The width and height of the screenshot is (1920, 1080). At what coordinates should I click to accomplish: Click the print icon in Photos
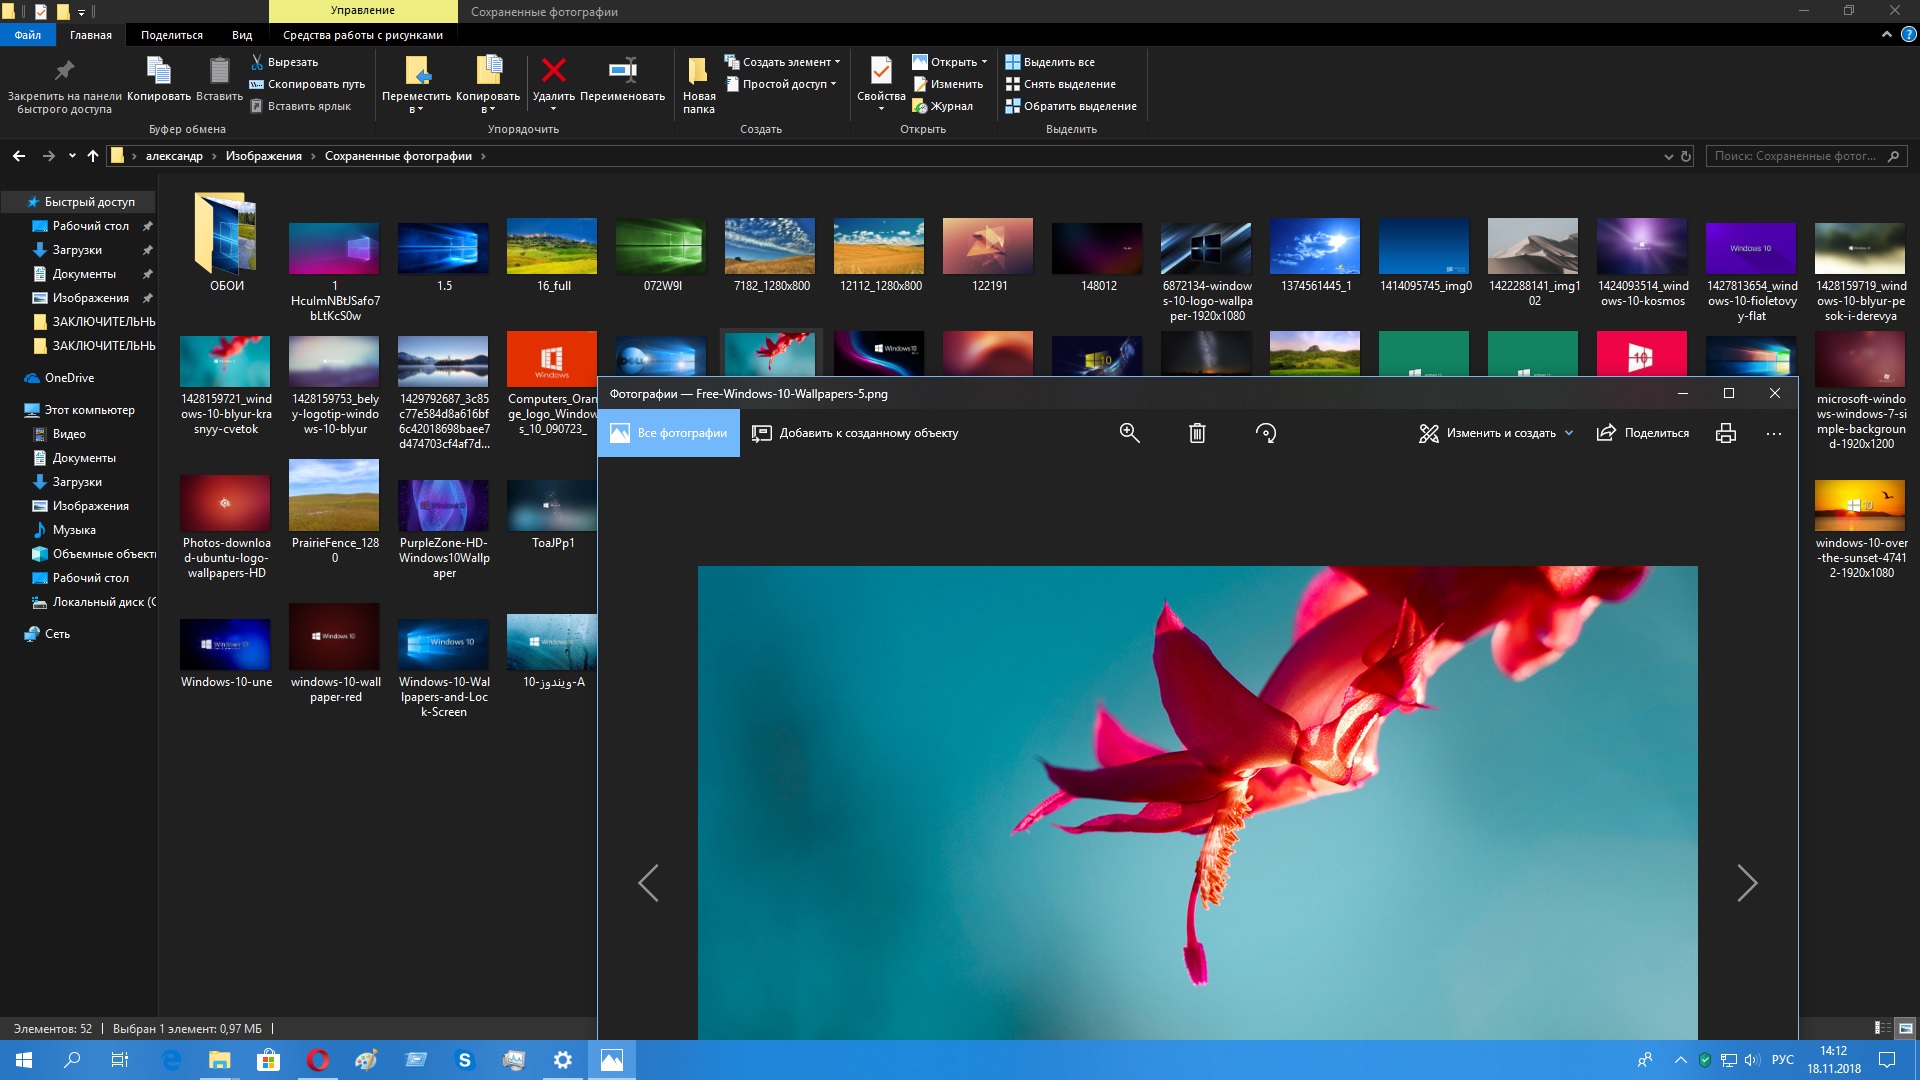click(x=1725, y=433)
